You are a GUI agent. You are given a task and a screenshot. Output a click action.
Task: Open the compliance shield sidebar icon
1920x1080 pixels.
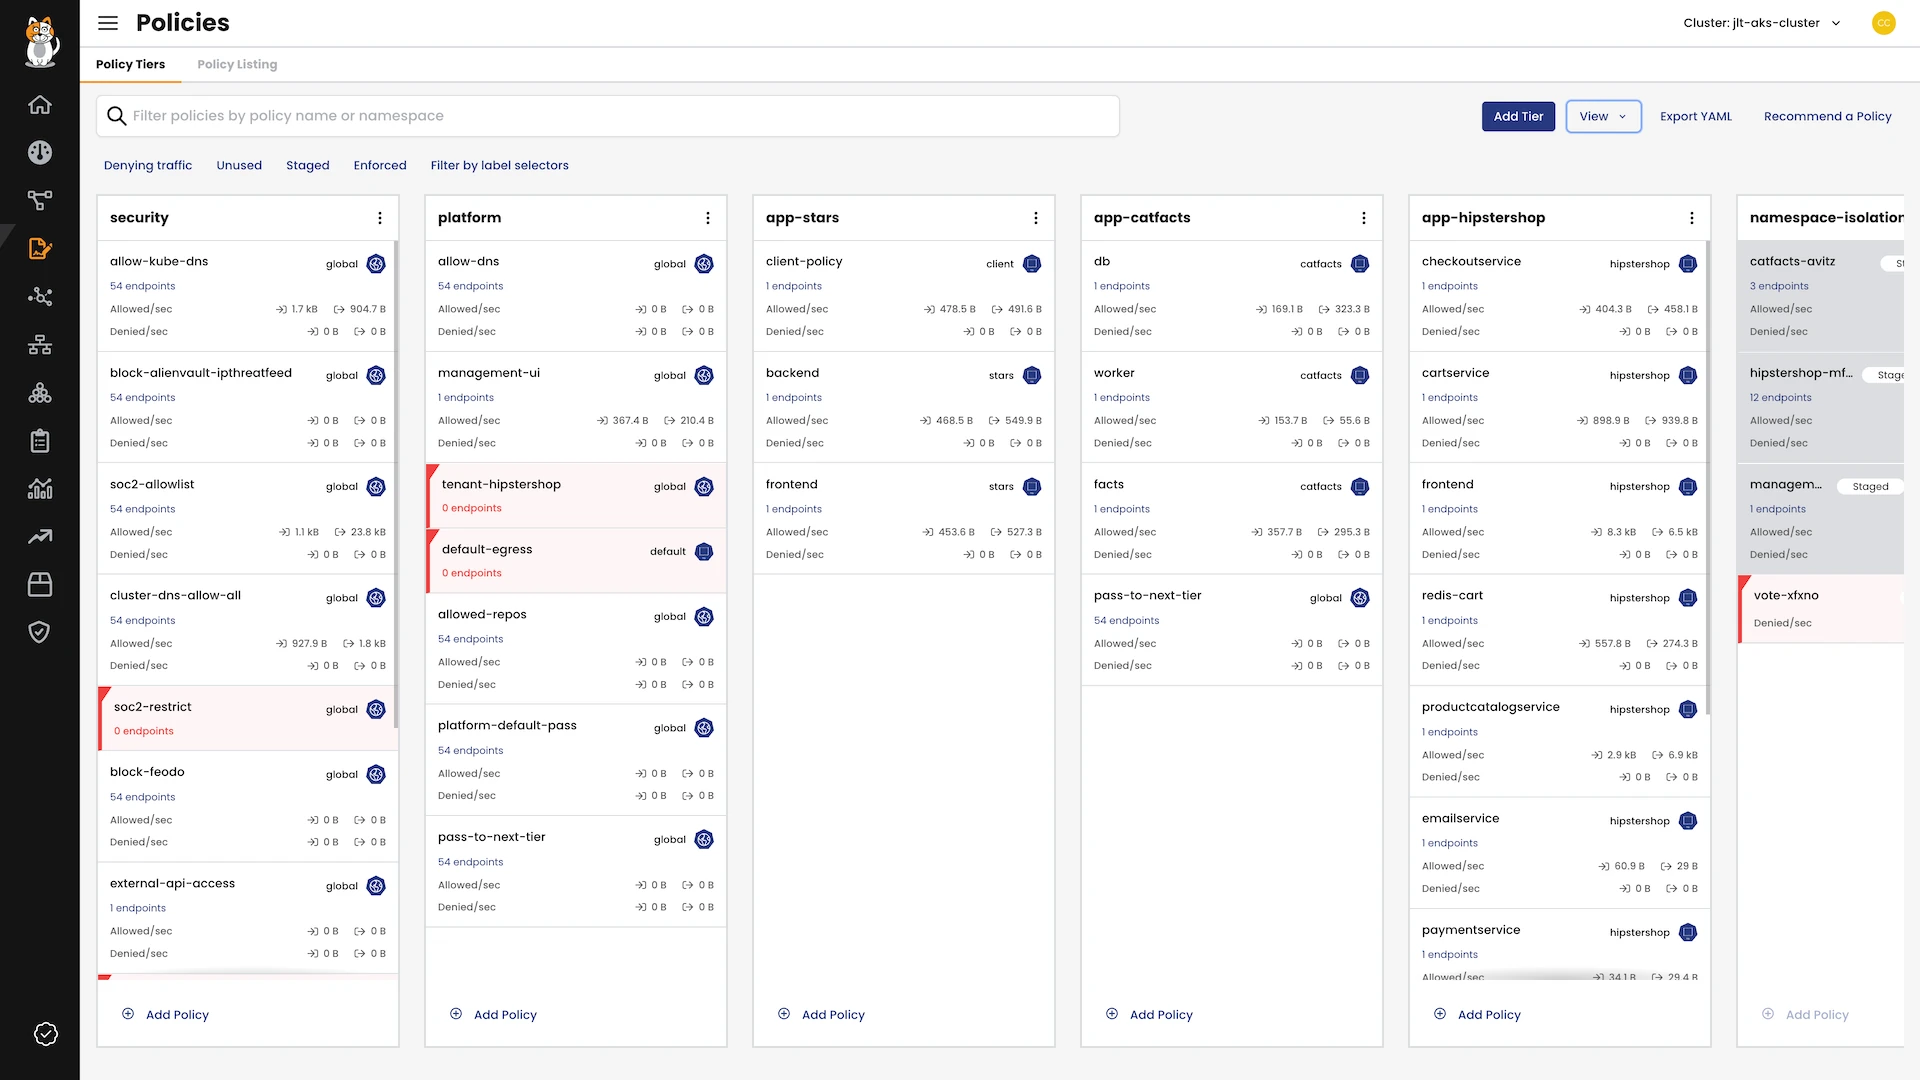tap(40, 632)
